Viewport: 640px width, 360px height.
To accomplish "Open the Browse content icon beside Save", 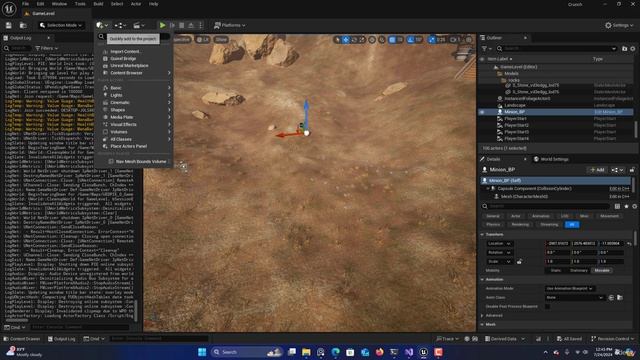I will pyautogui.click(x=23, y=25).
